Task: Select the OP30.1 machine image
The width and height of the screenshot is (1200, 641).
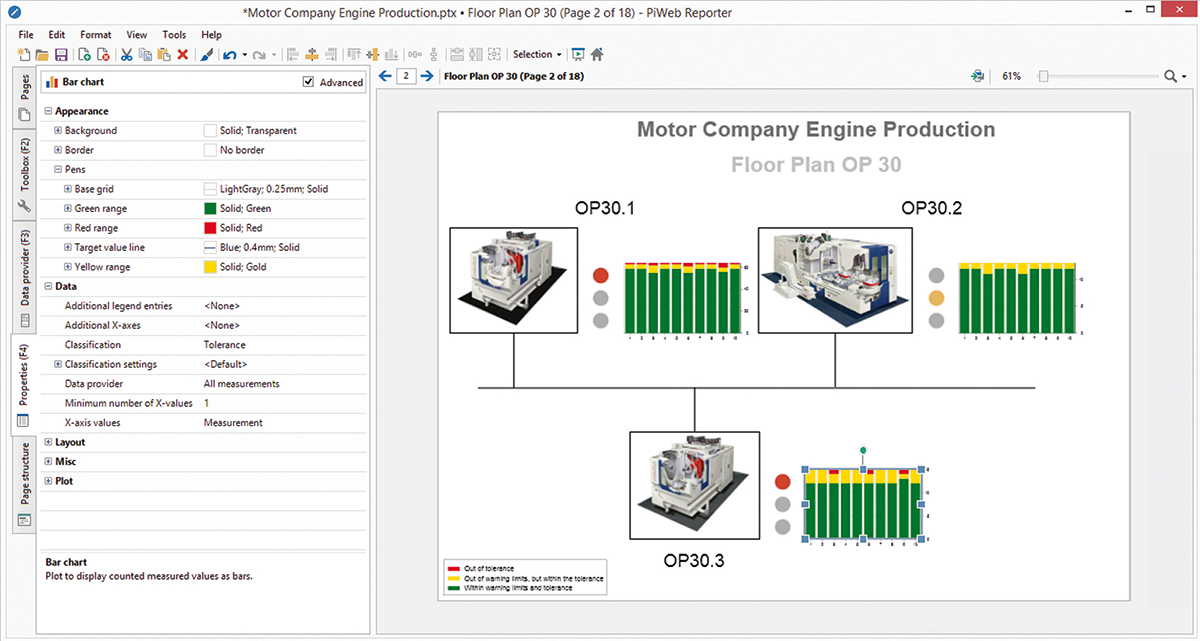Action: [x=514, y=280]
